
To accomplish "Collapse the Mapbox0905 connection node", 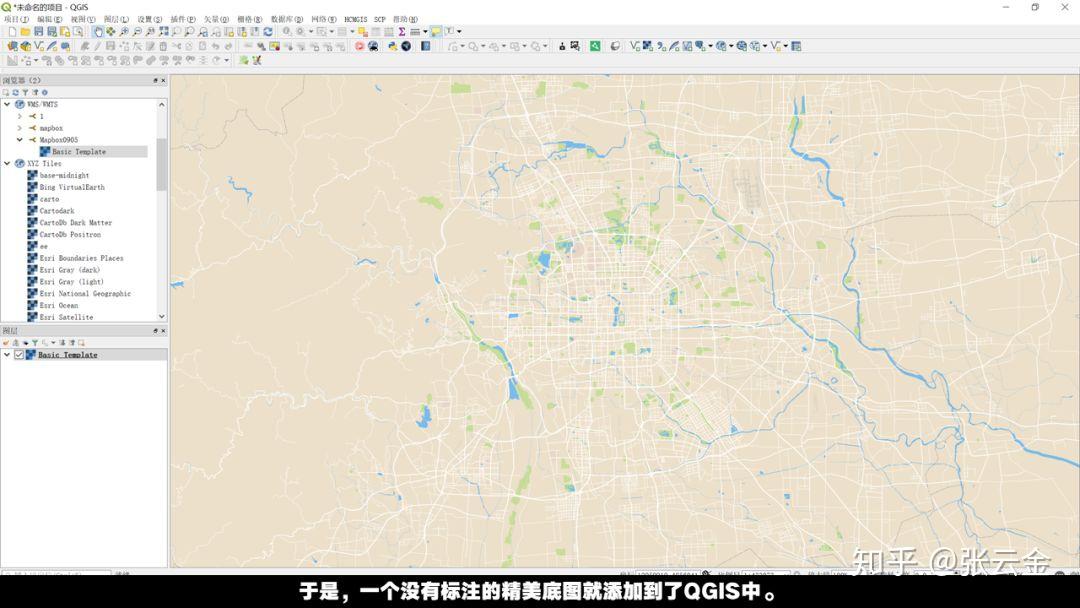I will click(x=19, y=140).
